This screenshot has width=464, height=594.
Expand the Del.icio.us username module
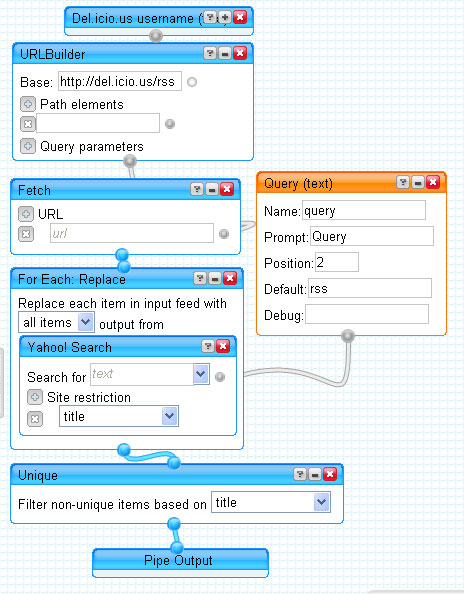click(x=225, y=17)
